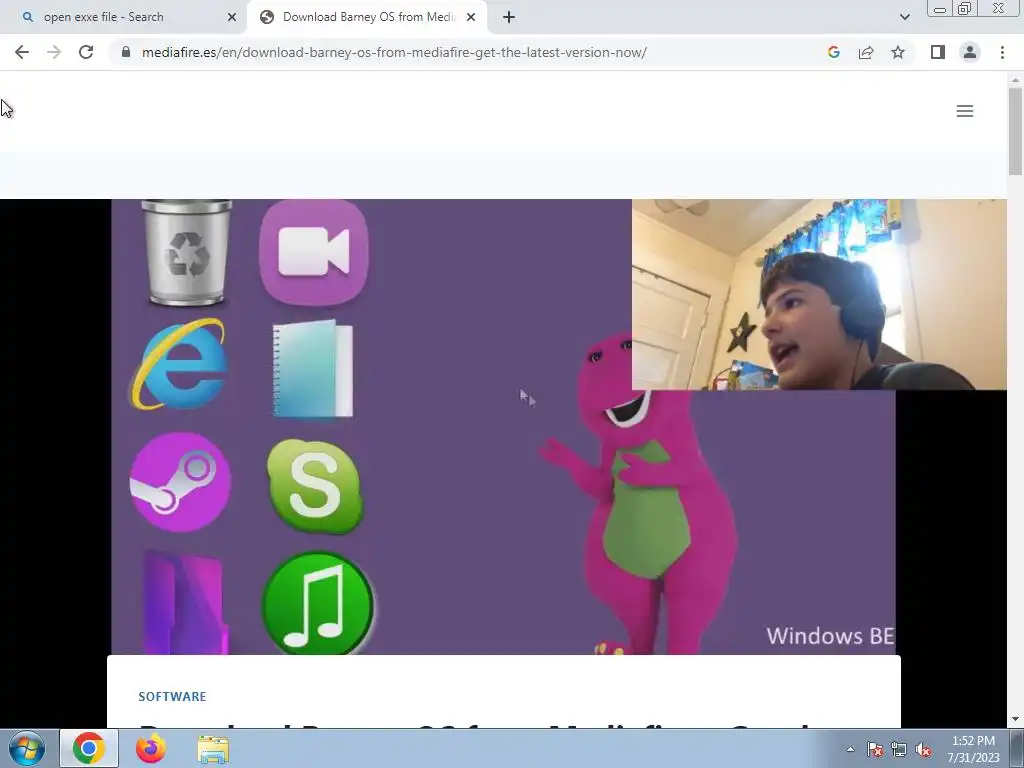The height and width of the screenshot is (768, 1024).
Task: Launch Firefox from the taskbar
Action: click(x=151, y=748)
